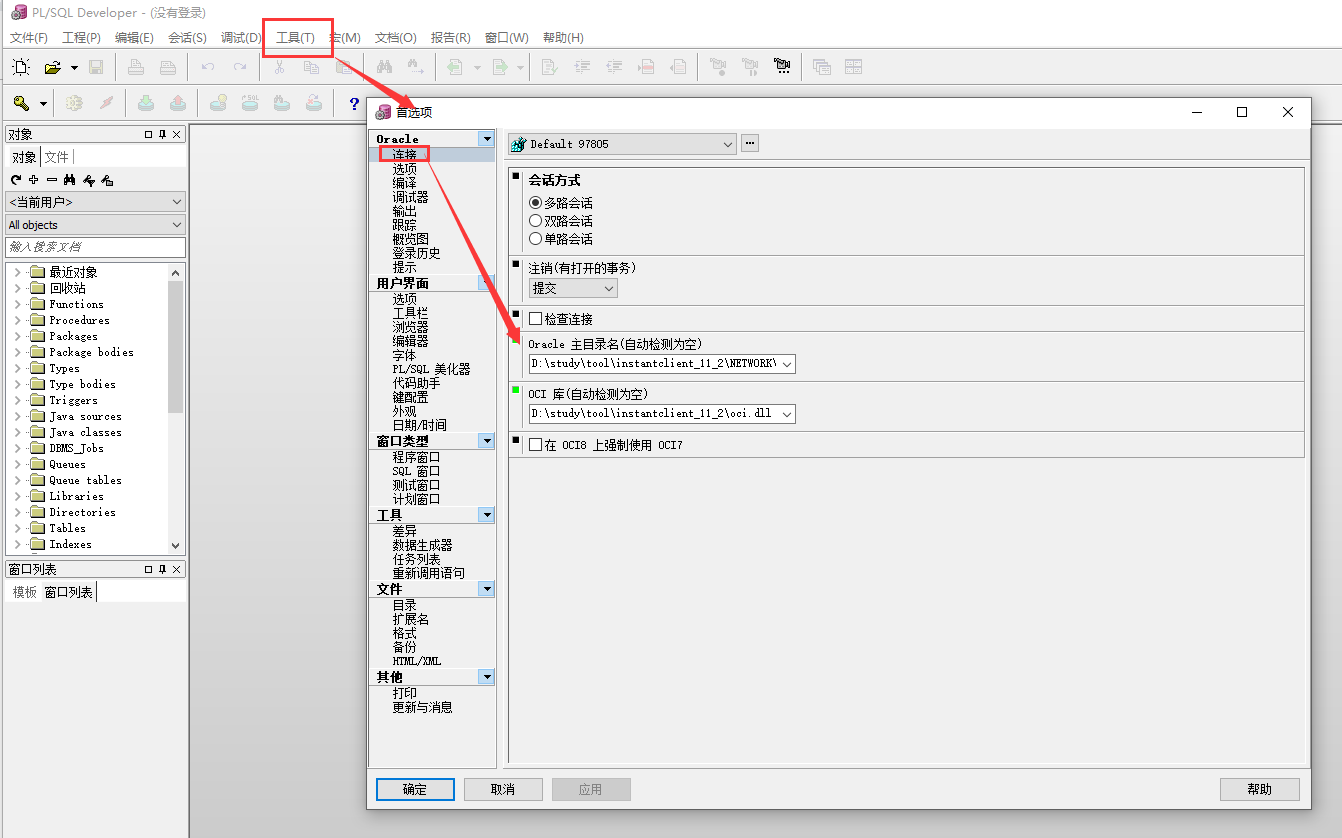
Task: Tick the 在 OCI8 上强制使用 OCI7 checkbox
Action: [x=536, y=445]
